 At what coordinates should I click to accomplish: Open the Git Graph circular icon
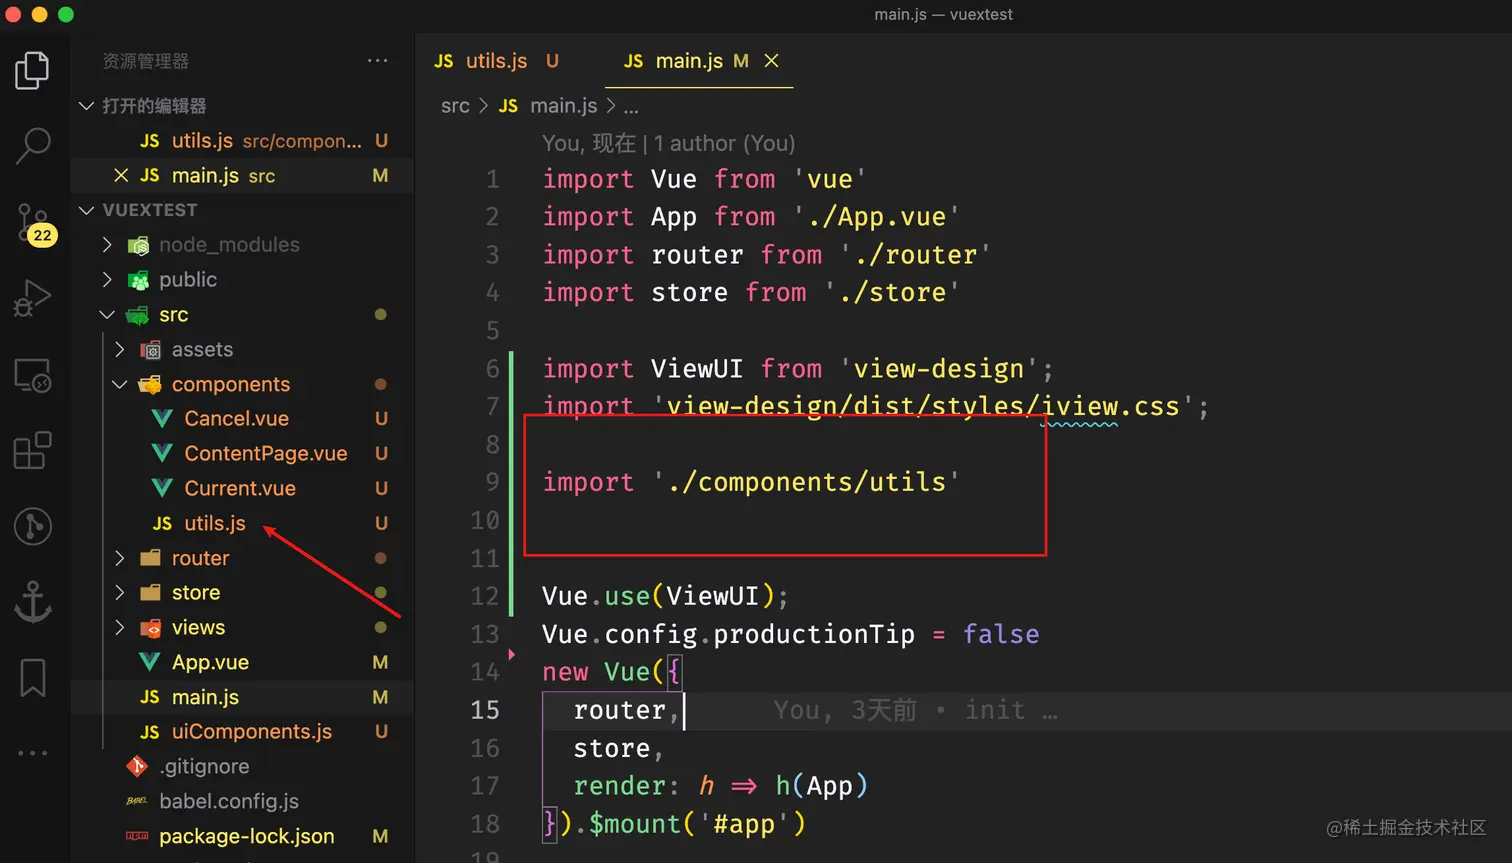[x=32, y=526]
